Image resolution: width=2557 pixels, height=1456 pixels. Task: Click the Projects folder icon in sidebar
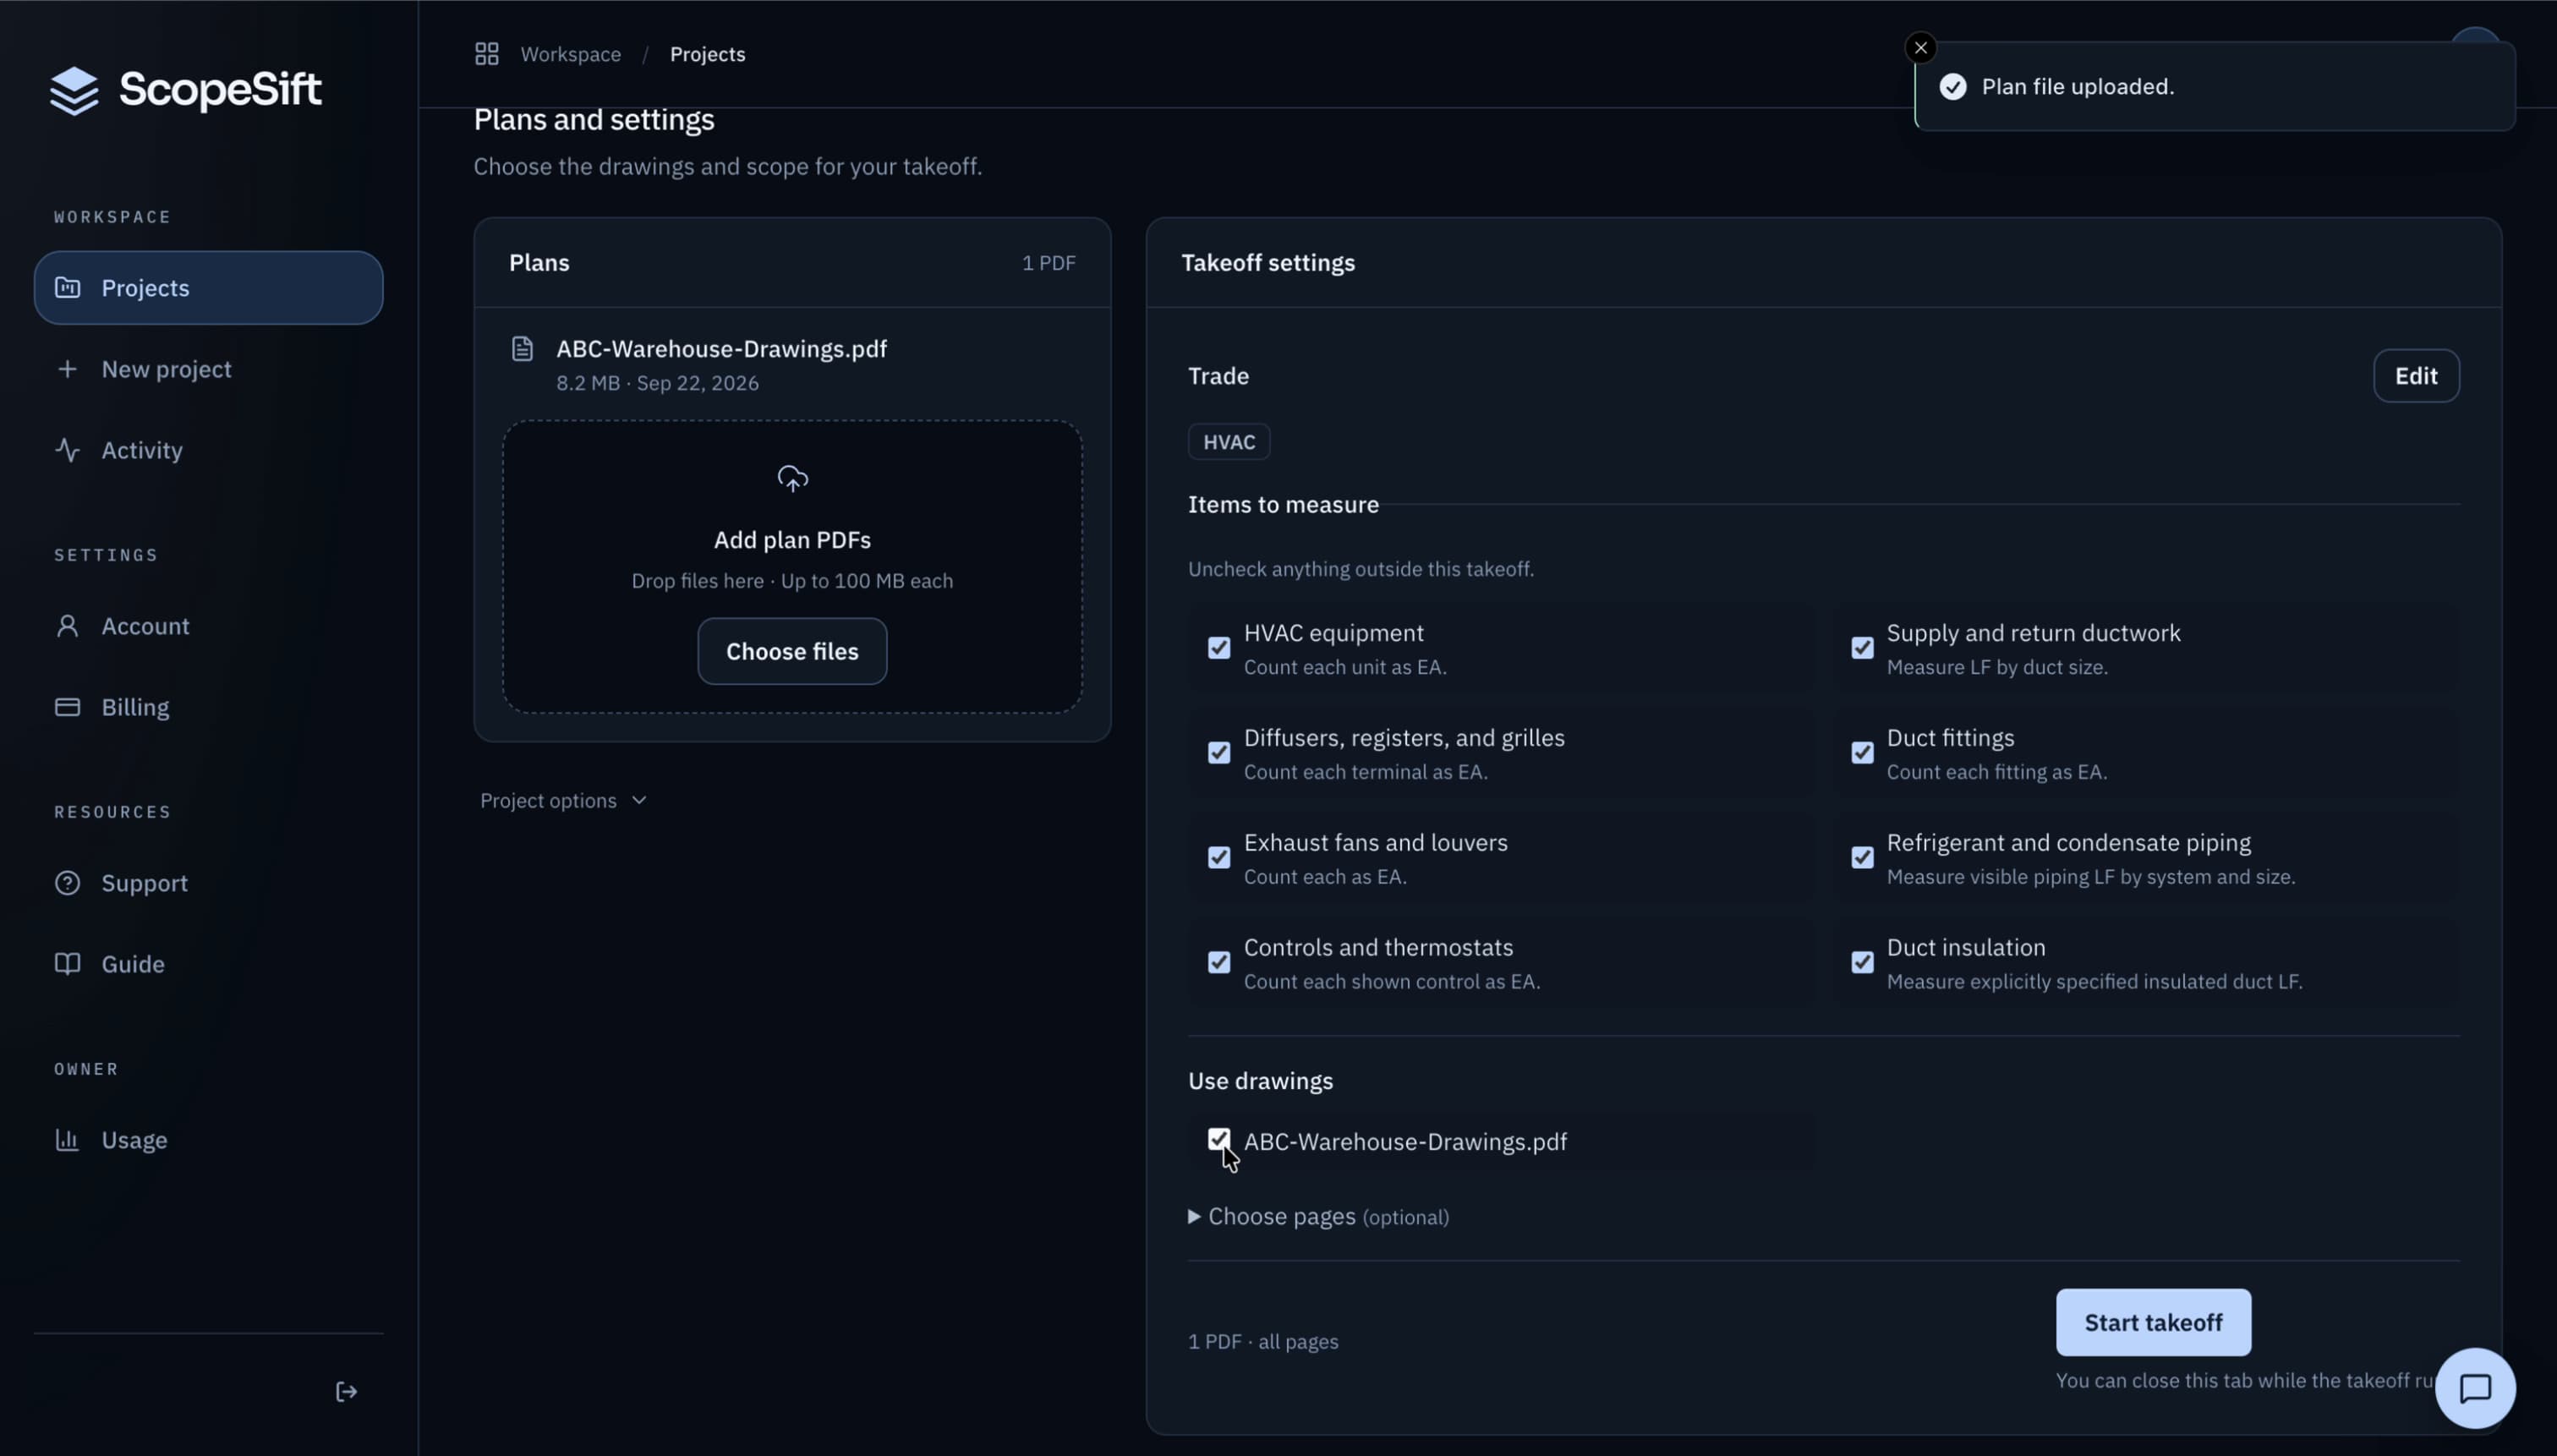coord(67,288)
